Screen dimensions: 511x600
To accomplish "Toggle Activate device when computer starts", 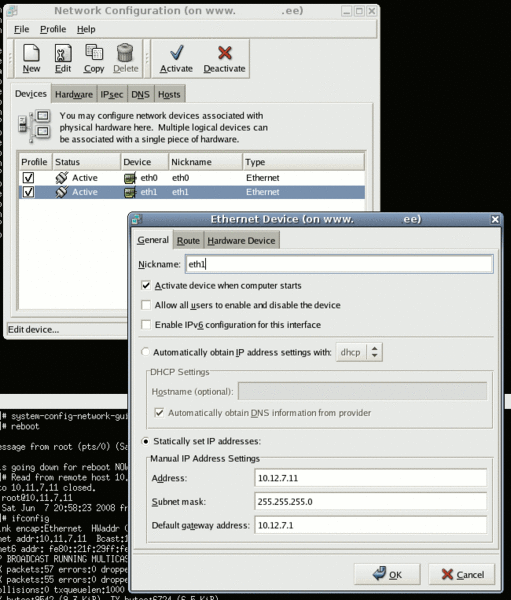I will (146, 285).
